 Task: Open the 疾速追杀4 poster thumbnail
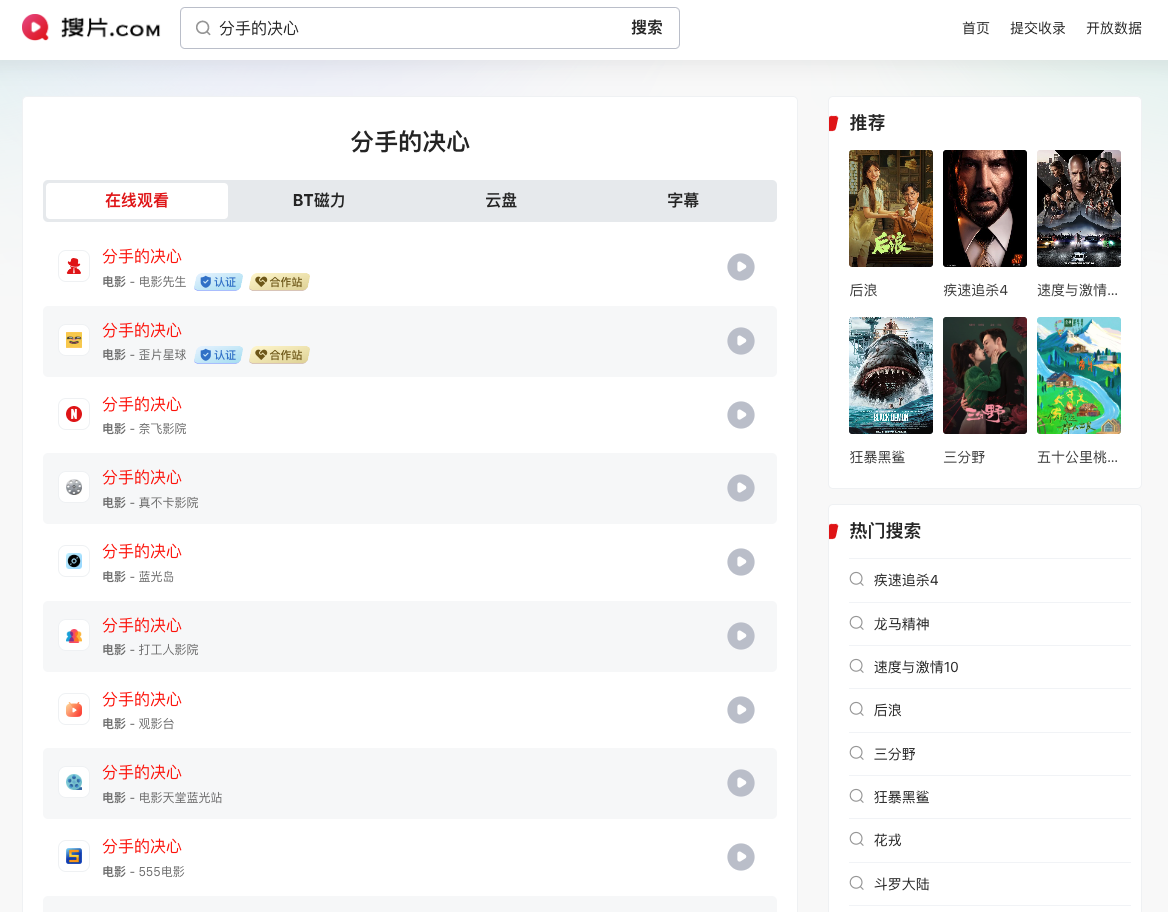click(x=985, y=209)
